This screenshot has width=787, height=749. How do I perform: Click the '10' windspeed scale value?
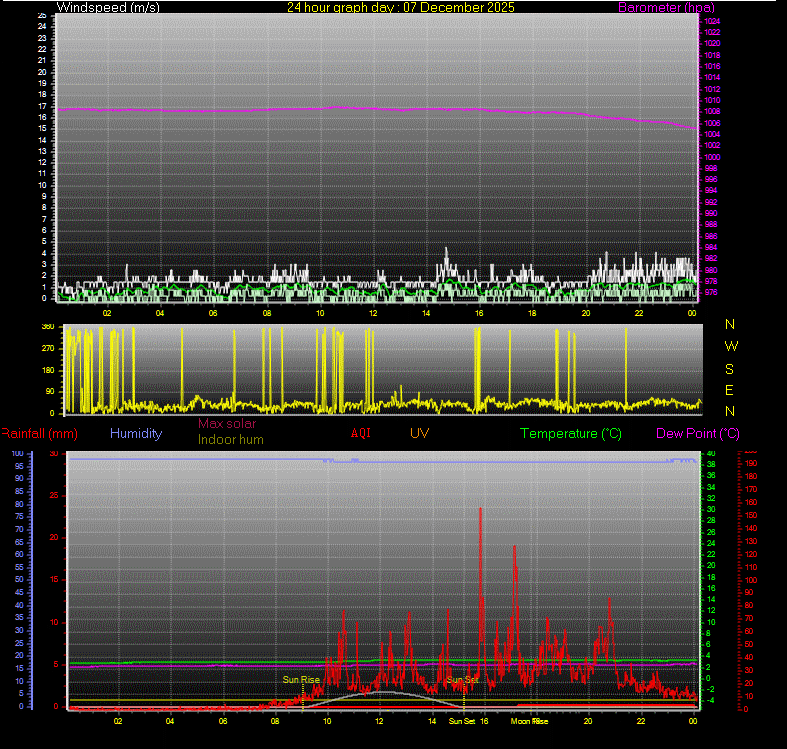pyautogui.click(x=42, y=185)
